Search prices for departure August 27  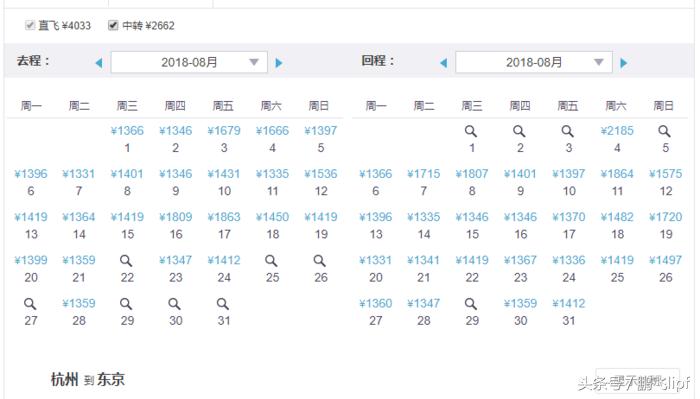coord(30,303)
